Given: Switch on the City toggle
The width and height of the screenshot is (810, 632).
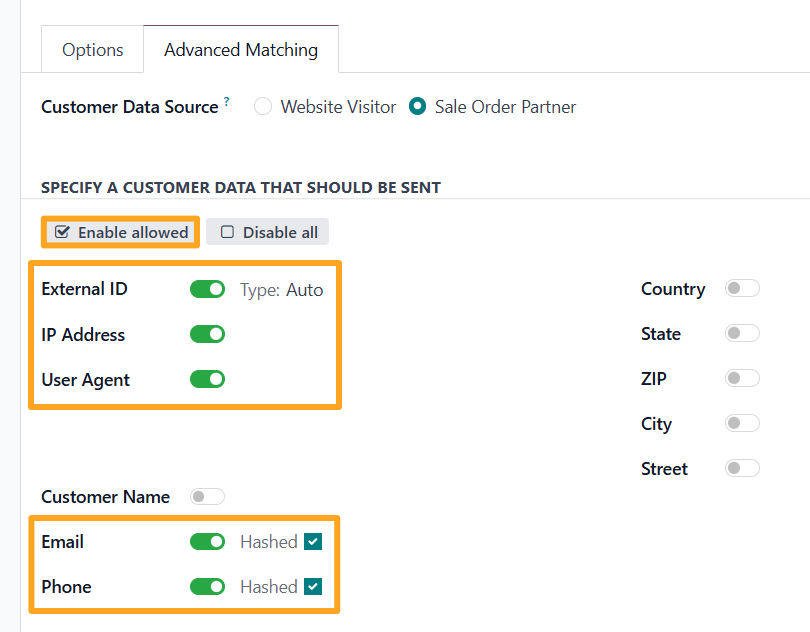Looking at the screenshot, I should pyautogui.click(x=742, y=424).
